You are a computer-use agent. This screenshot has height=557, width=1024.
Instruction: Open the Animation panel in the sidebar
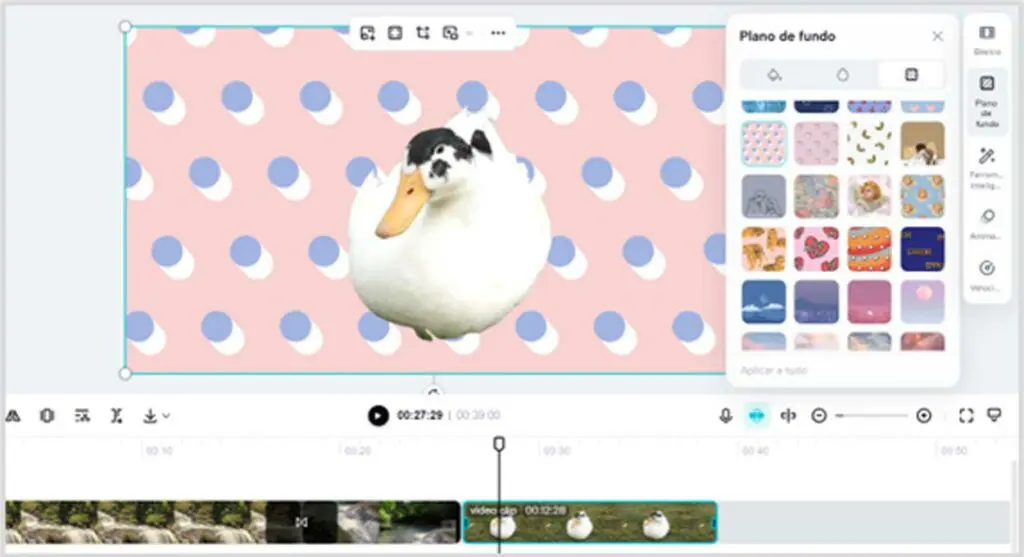[x=986, y=222]
